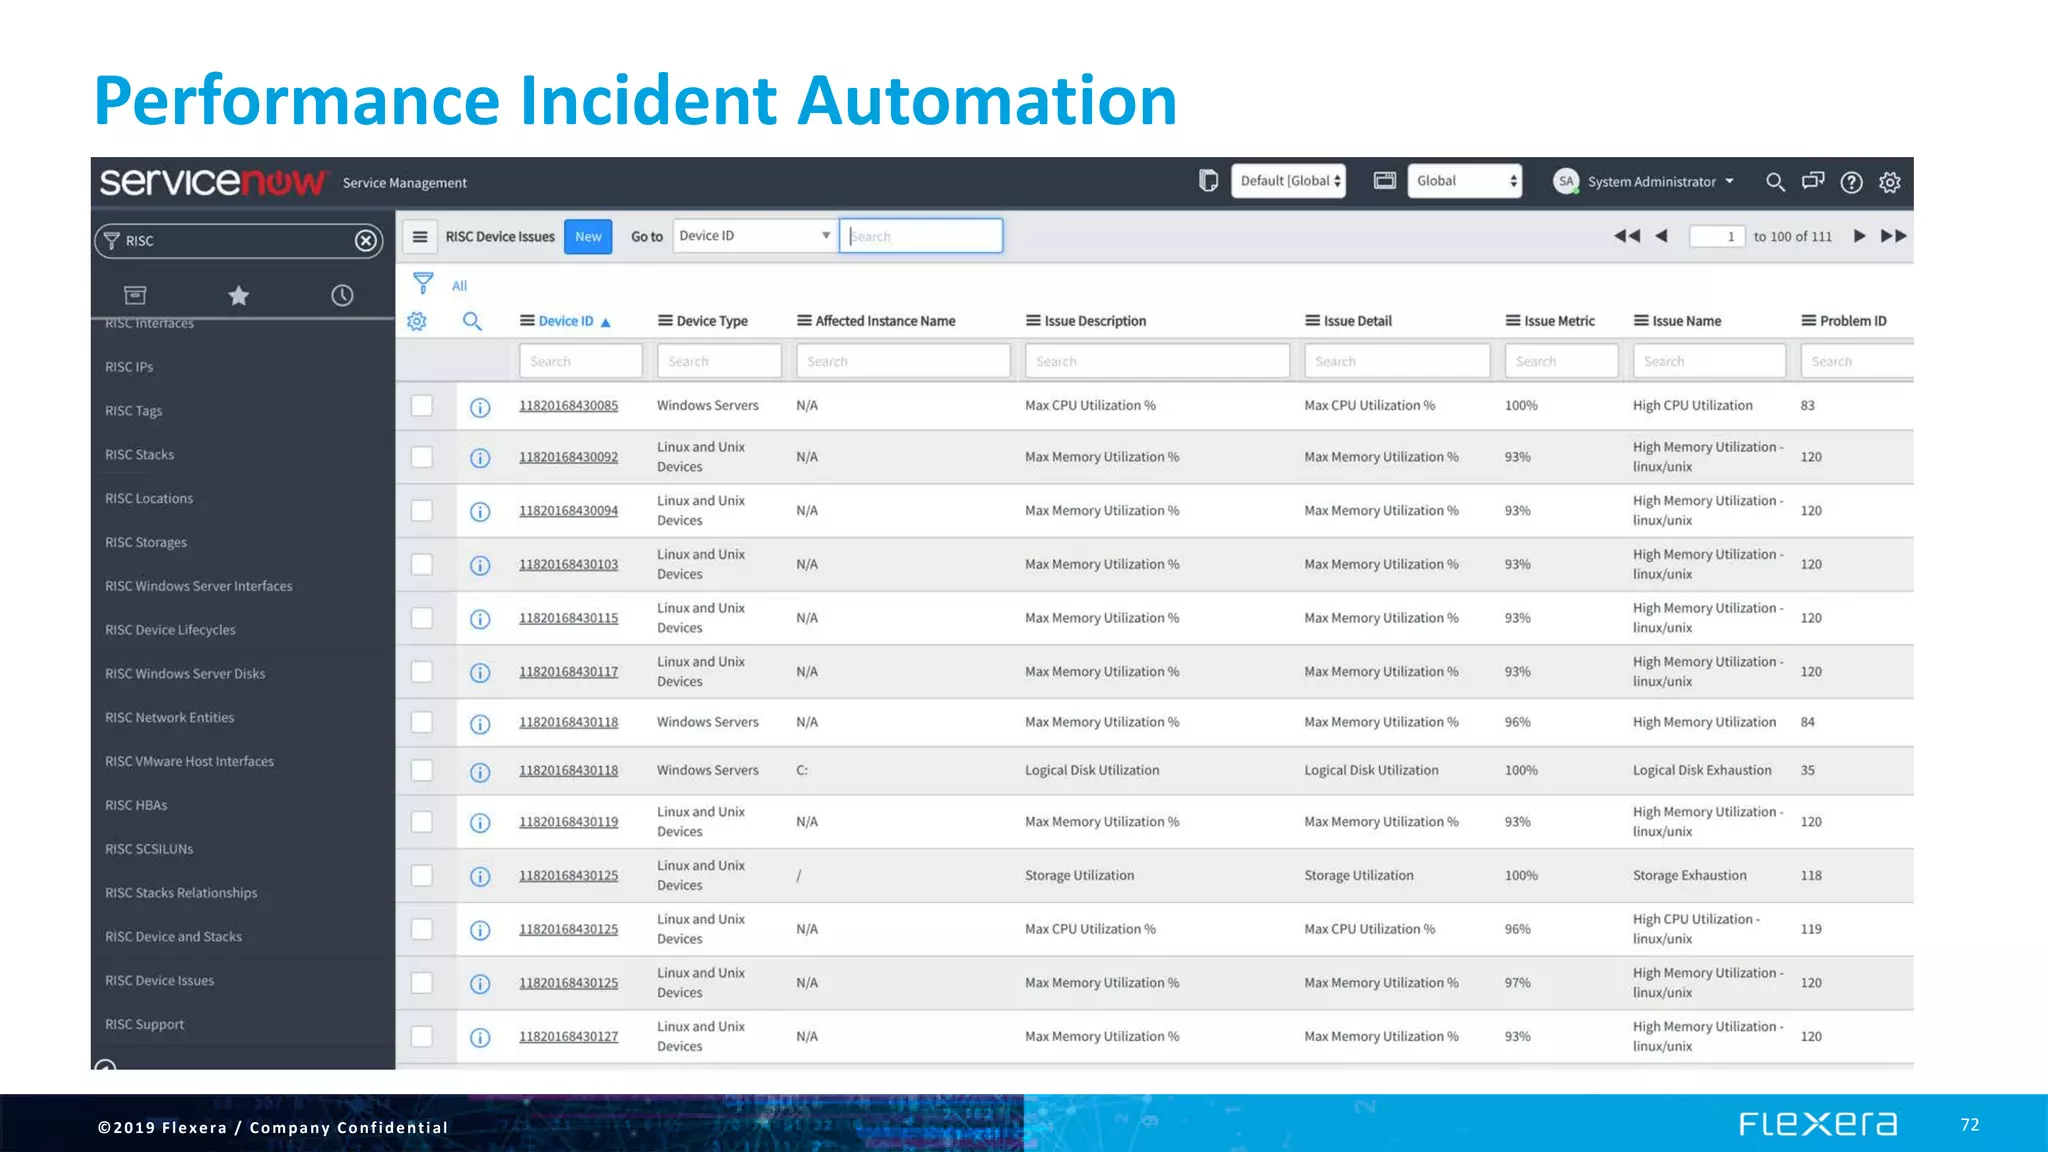The height and width of the screenshot is (1152, 2048).
Task: Open the list hamburger context menu
Action: click(420, 237)
